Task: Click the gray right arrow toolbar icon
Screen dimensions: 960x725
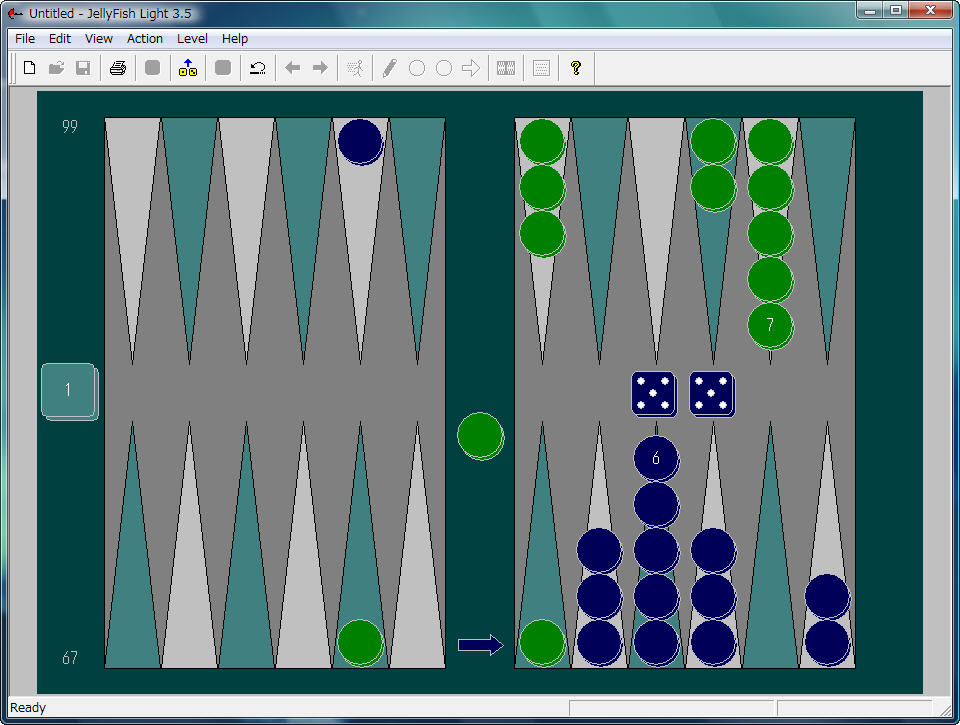Action: click(x=320, y=68)
